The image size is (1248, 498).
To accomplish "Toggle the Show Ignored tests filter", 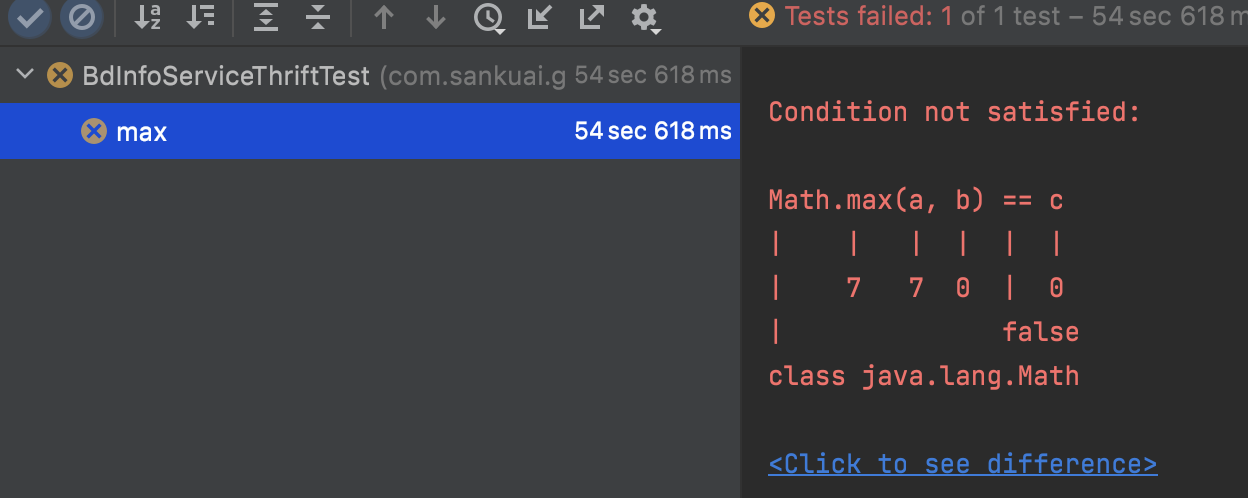I will [x=81, y=17].
